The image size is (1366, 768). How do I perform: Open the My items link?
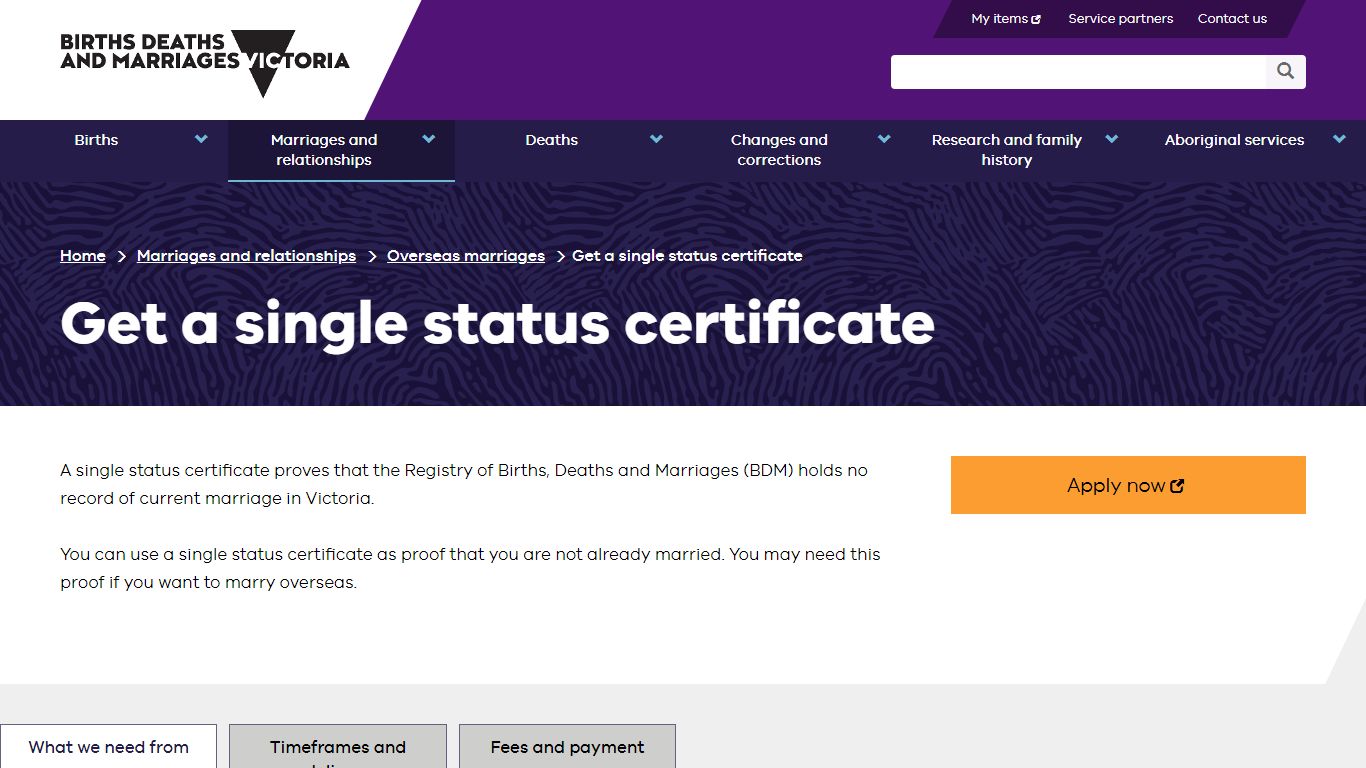[1006, 18]
